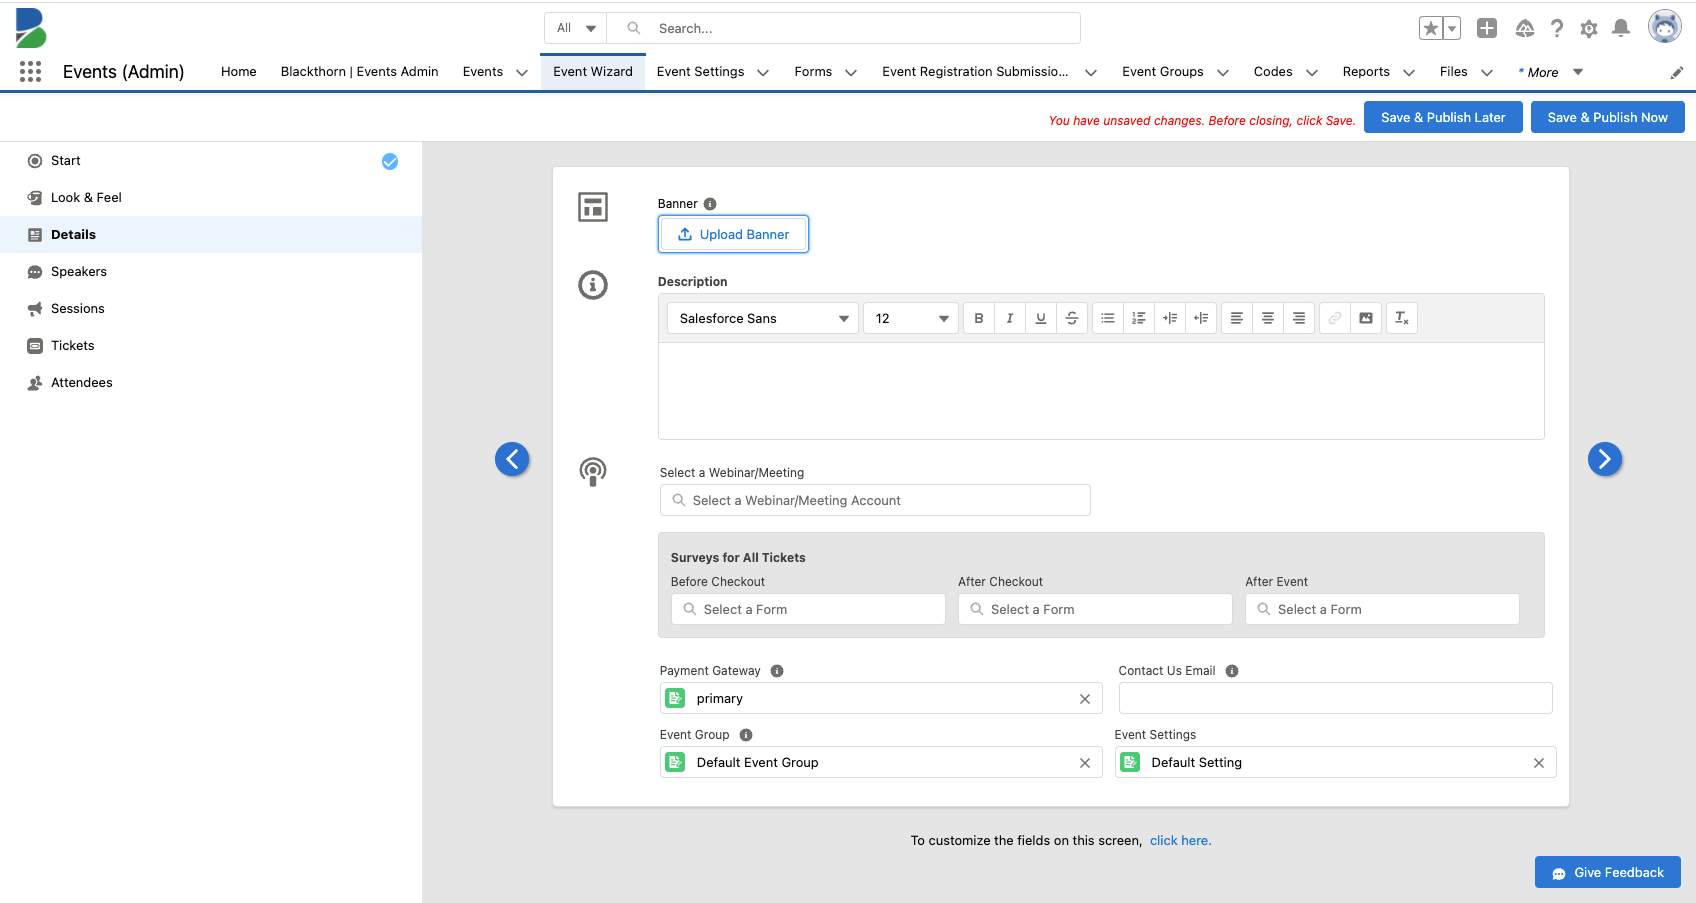Open the Home tab
Viewport: 1696px width, 903px height.
pyautogui.click(x=239, y=72)
